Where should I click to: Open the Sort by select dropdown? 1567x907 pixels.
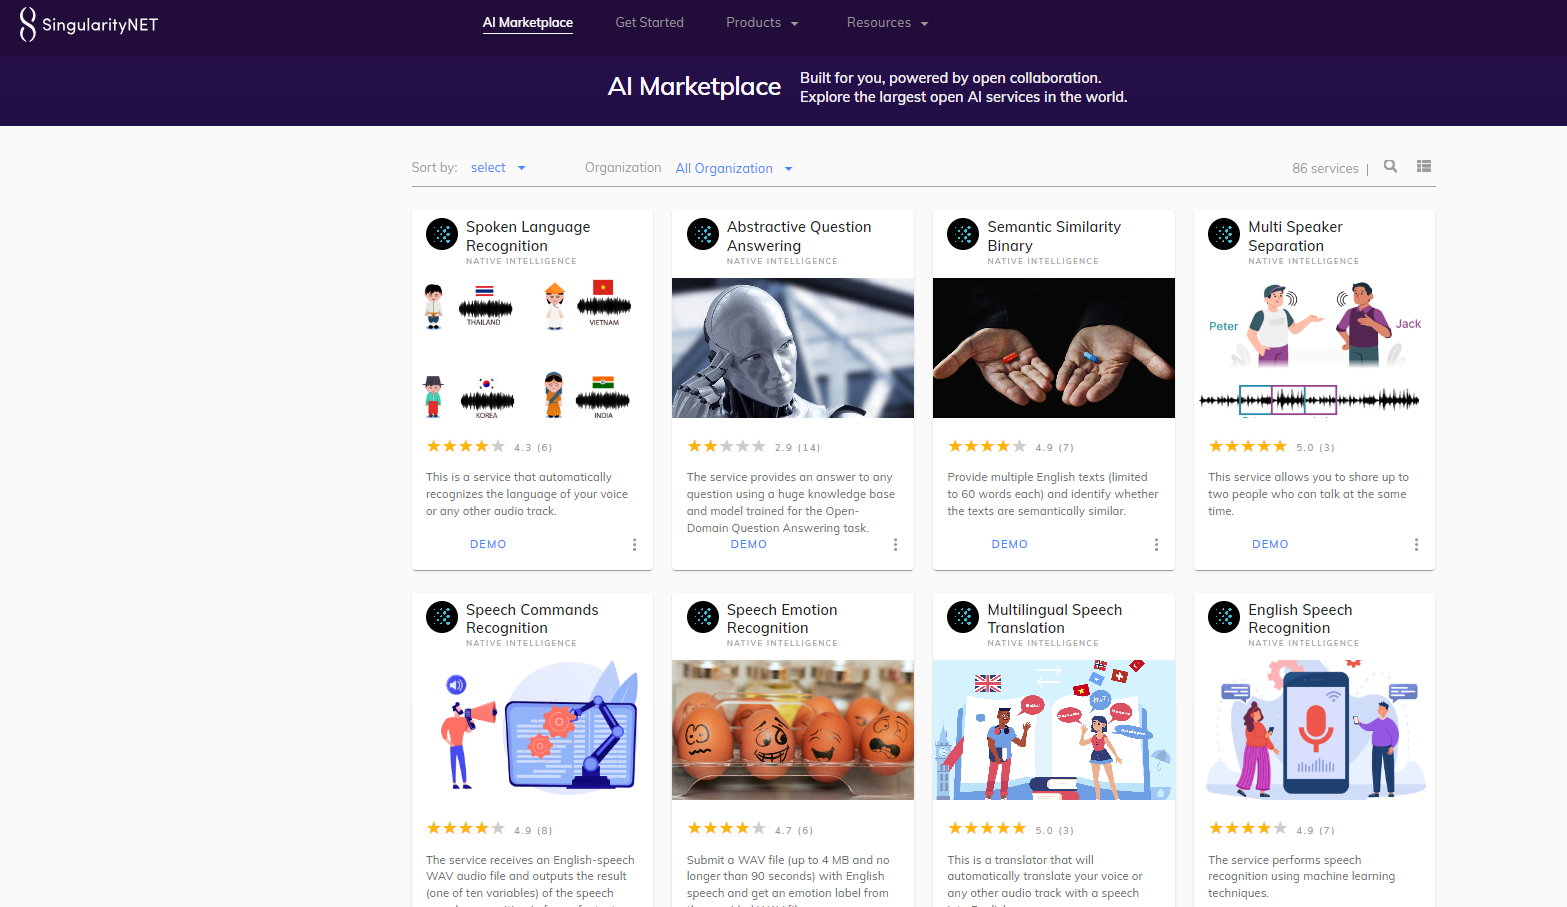498,168
